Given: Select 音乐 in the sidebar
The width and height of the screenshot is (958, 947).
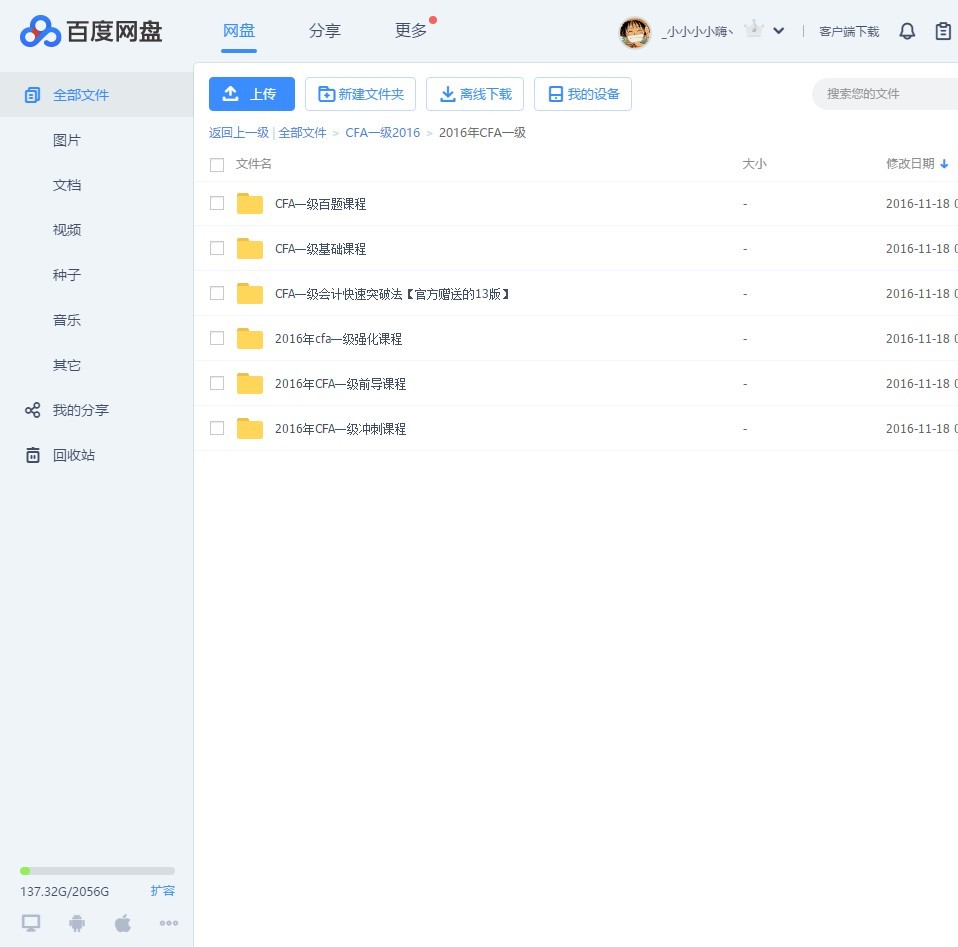Looking at the screenshot, I should (x=67, y=320).
